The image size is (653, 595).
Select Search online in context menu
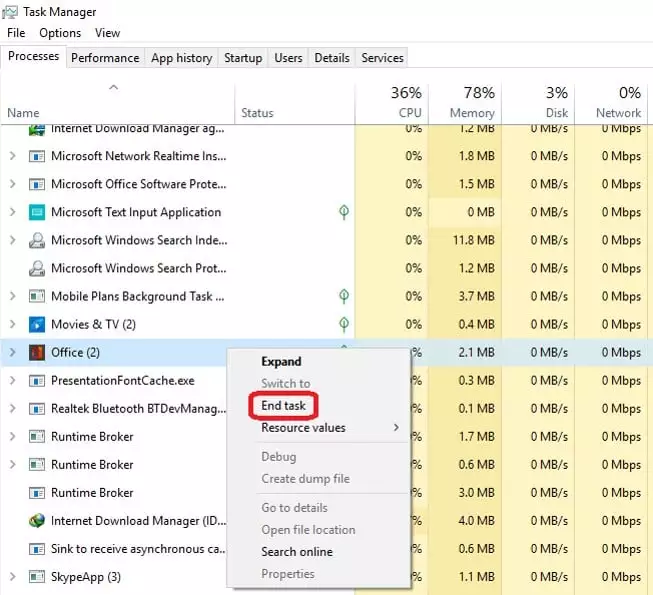coord(297,552)
